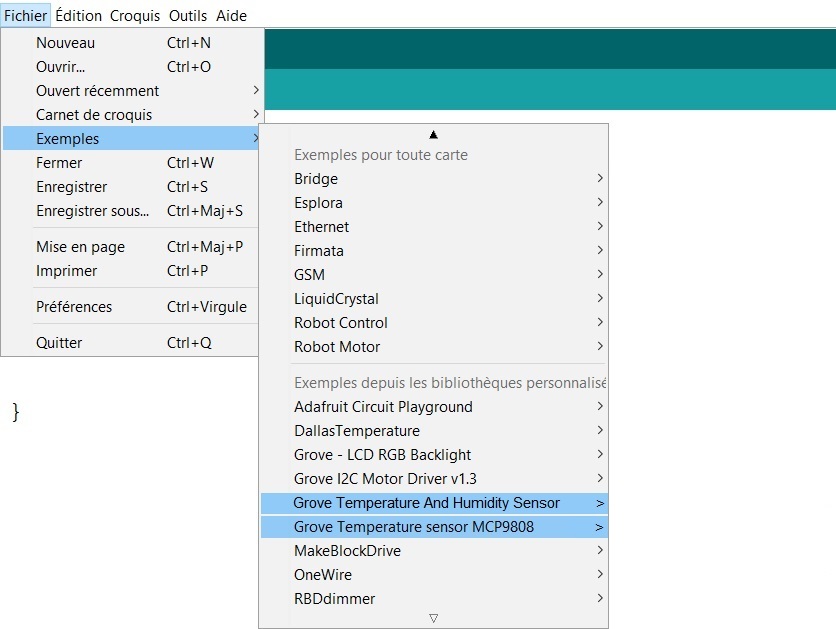This screenshot has width=836, height=629.
Task: Expand the Ouvert récemment submenu
Action: (132, 91)
